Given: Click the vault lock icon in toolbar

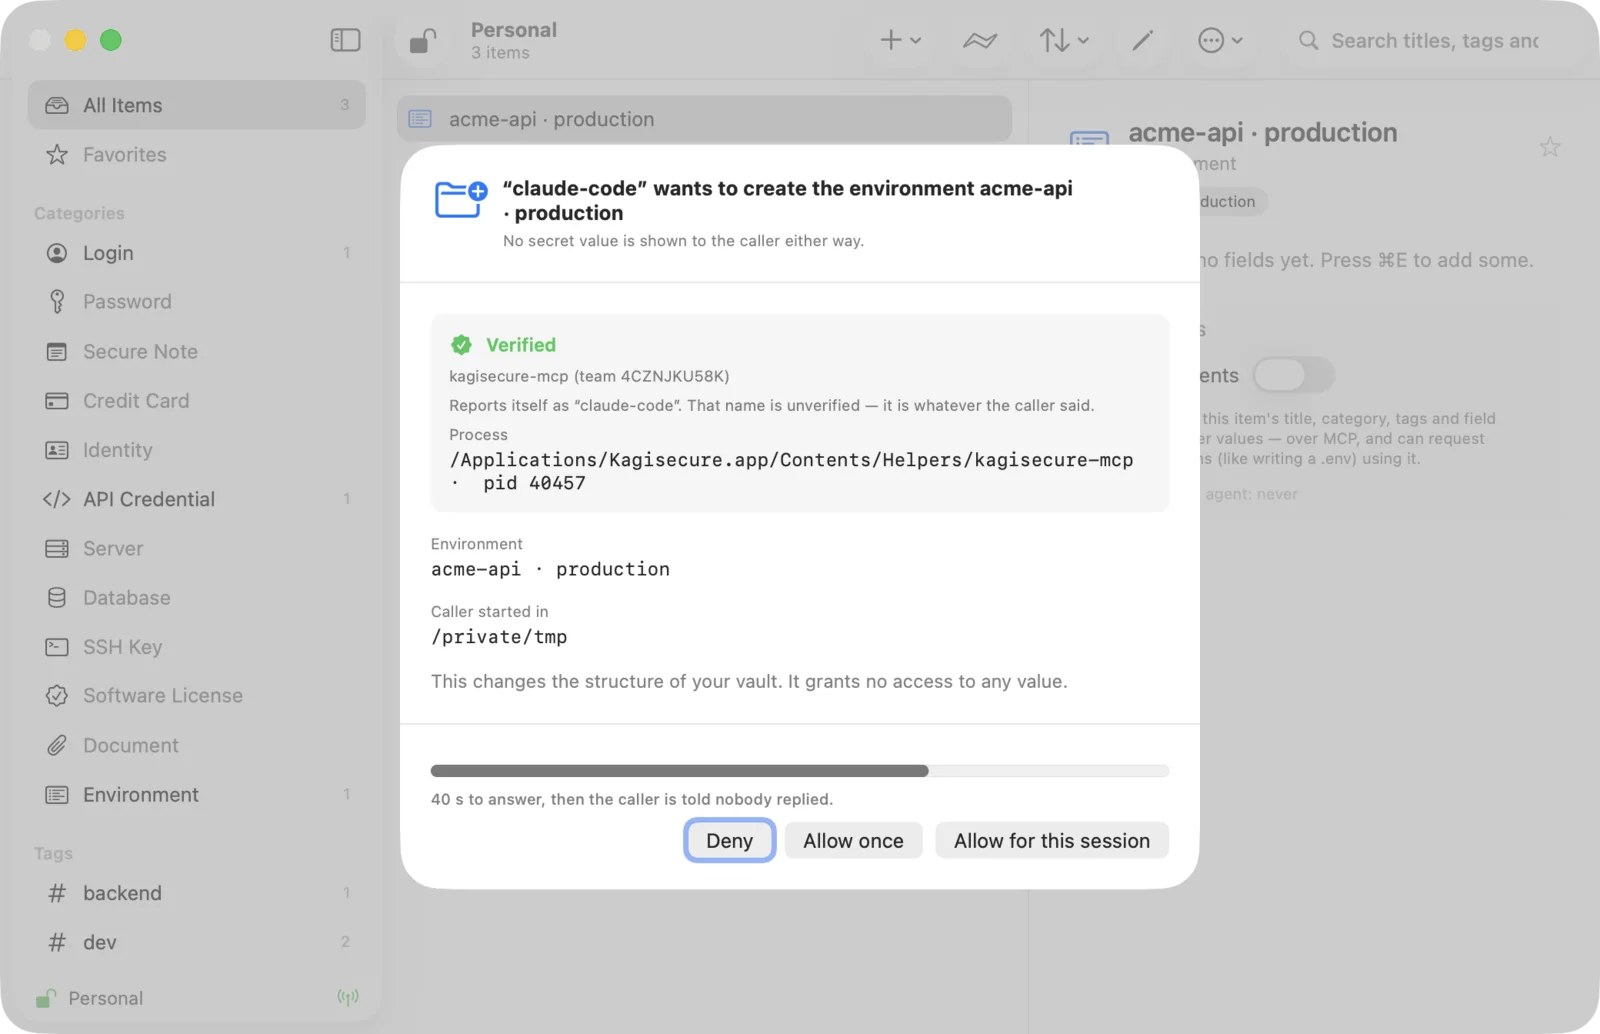Looking at the screenshot, I should click(x=423, y=41).
